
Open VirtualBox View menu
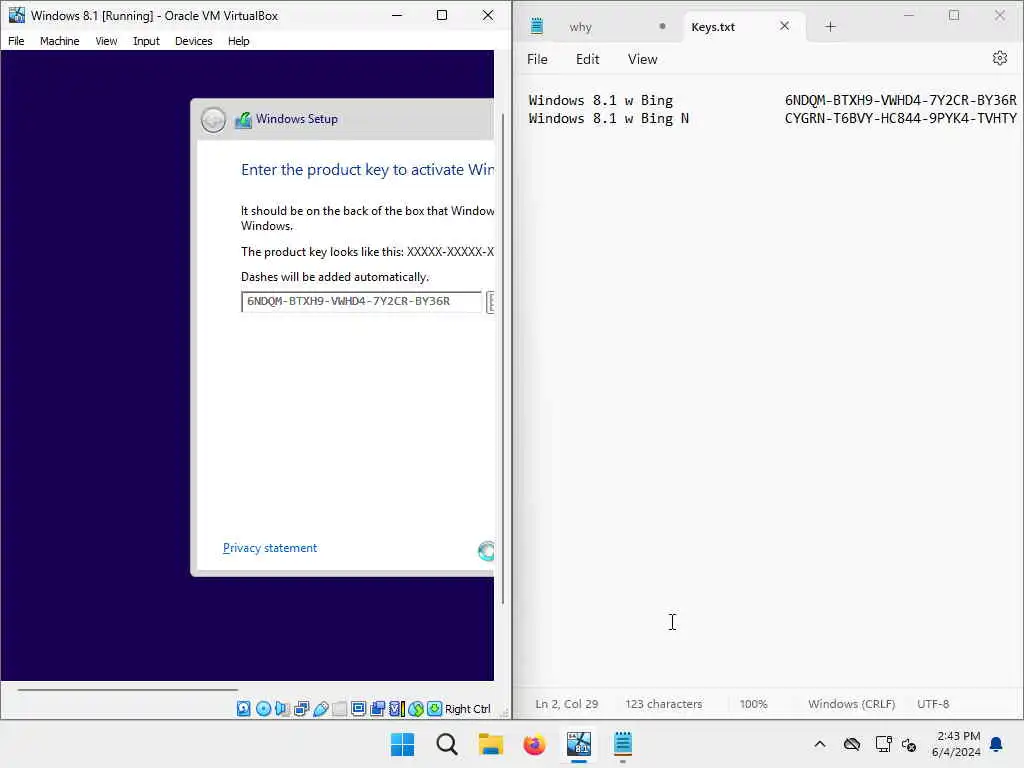[x=106, y=41]
